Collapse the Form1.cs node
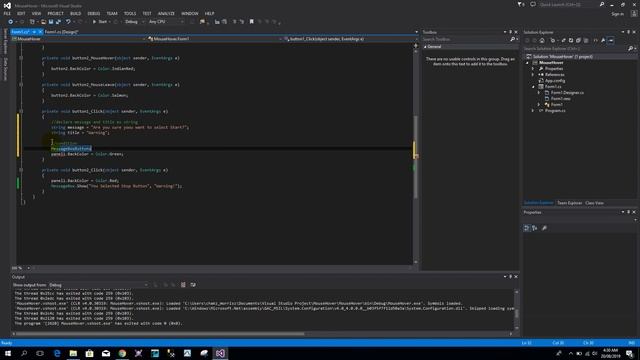The image size is (640, 360). pyautogui.click(x=533, y=87)
